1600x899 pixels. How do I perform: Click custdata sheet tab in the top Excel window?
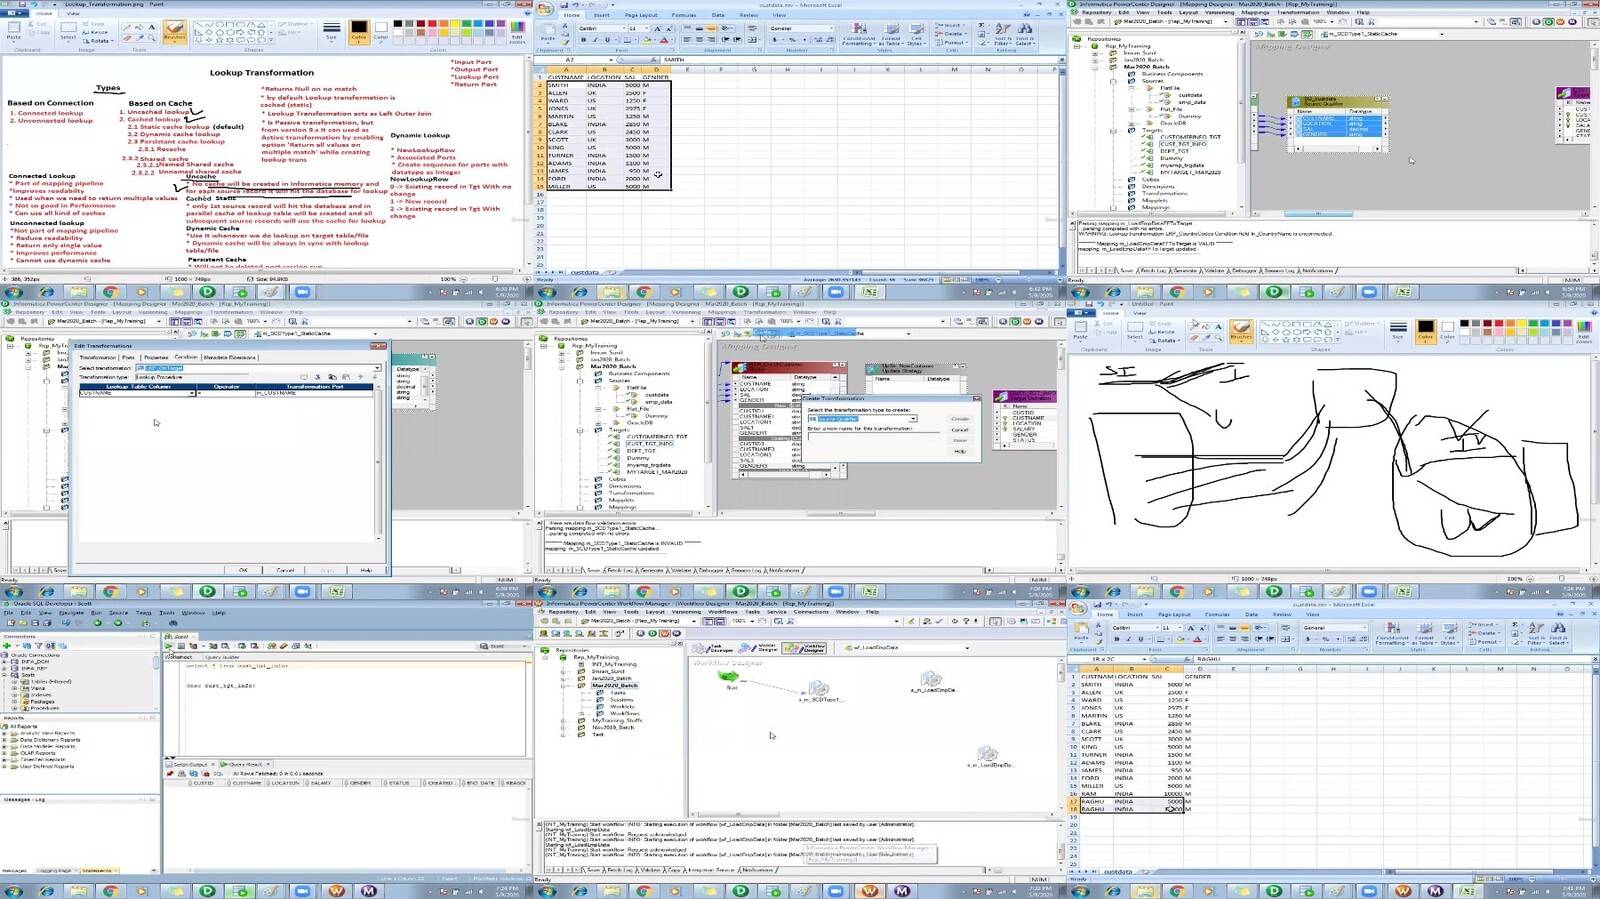click(x=585, y=272)
